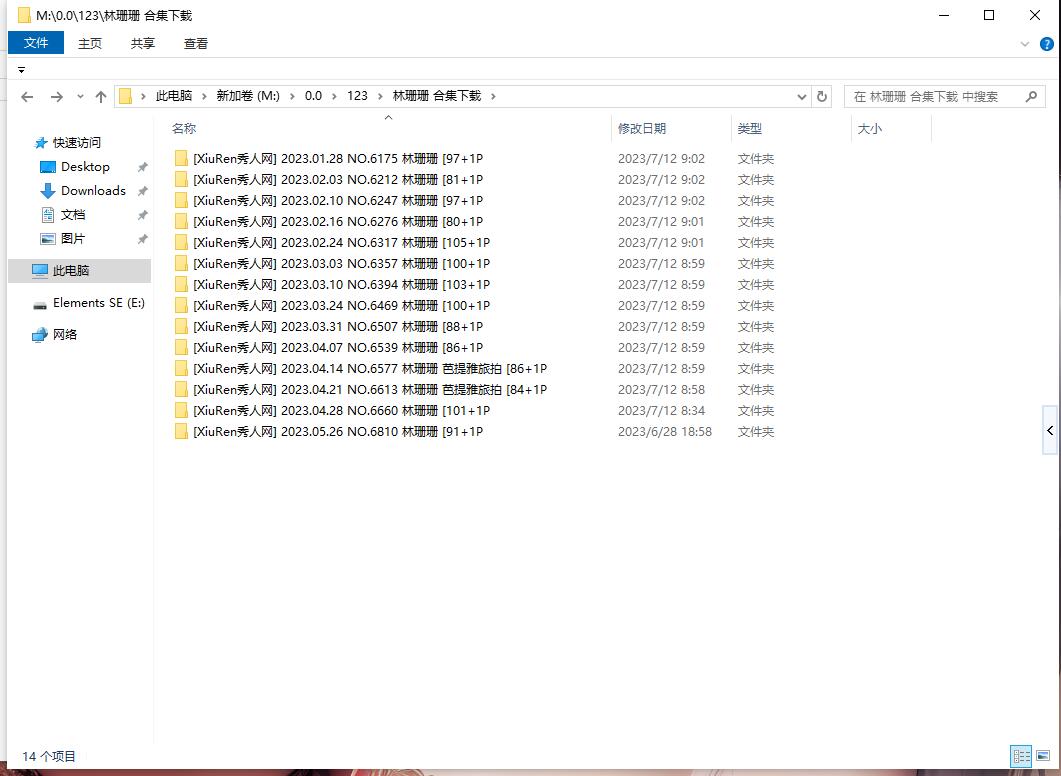Viewport: 1061px width, 776px height.
Task: Click the folder icon of the NO.6247 row
Action: coord(181,200)
